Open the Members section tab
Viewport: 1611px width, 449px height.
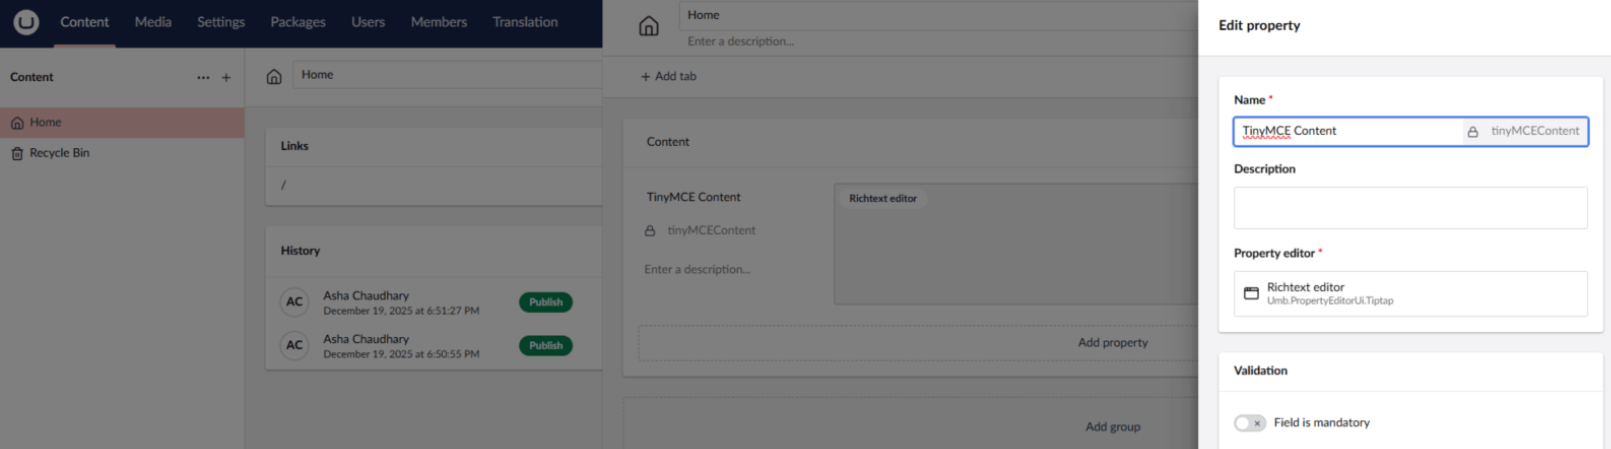coord(439,22)
